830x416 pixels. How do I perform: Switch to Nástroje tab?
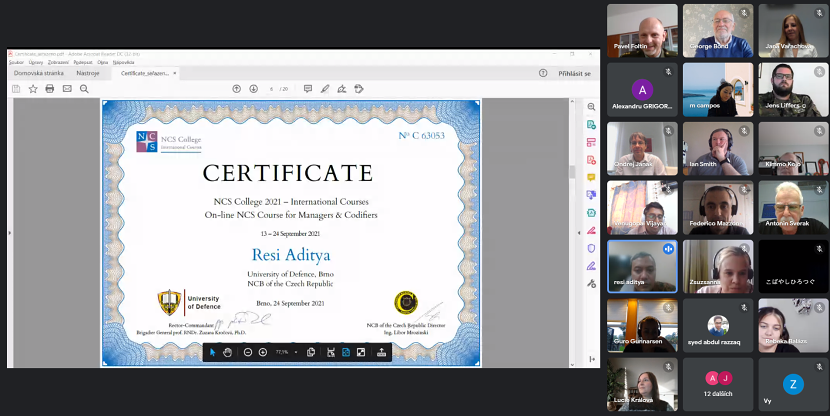[x=88, y=73]
